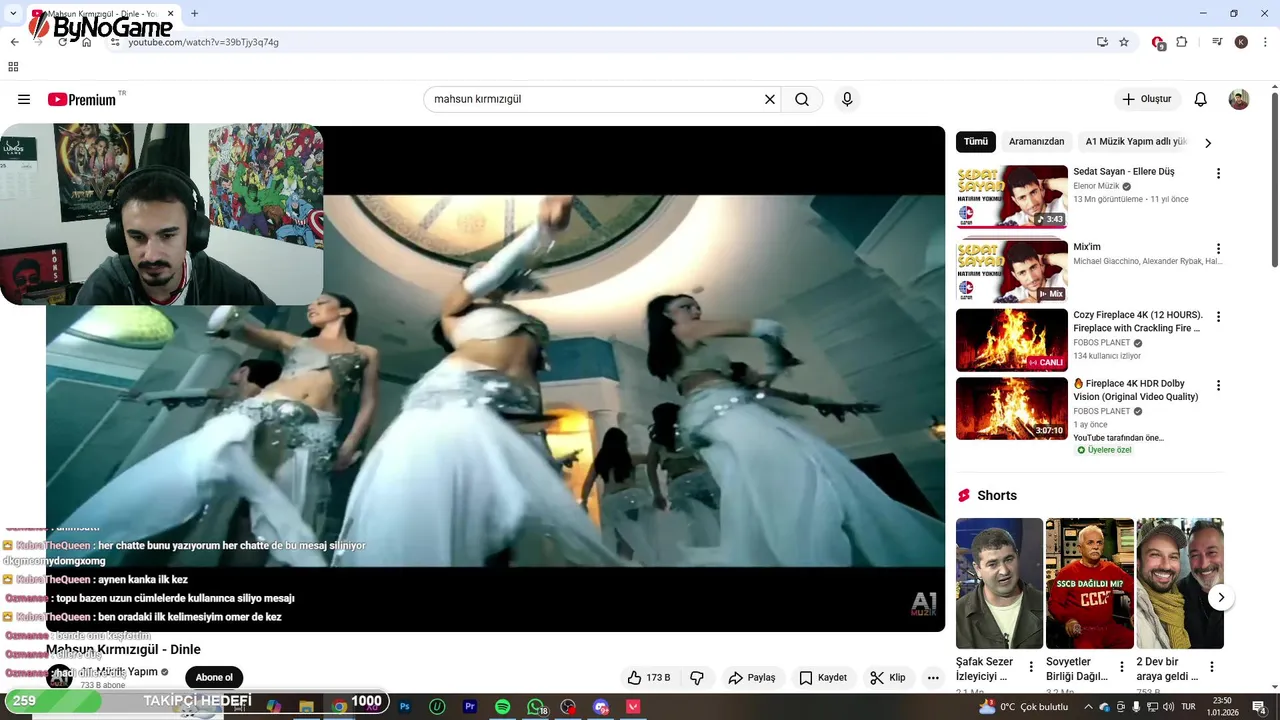Screen dimensions: 1280x720
Task: Save the video with Kaydet
Action: point(823,677)
